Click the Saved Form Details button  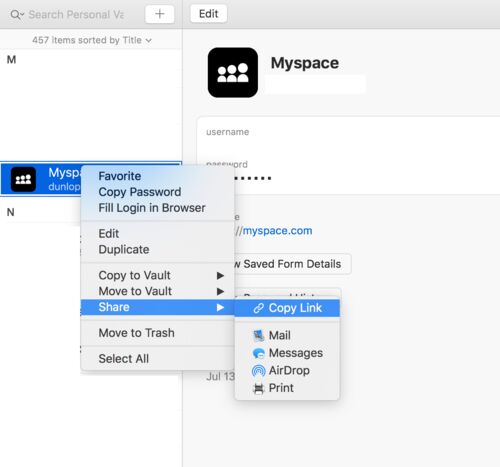tap(292, 264)
